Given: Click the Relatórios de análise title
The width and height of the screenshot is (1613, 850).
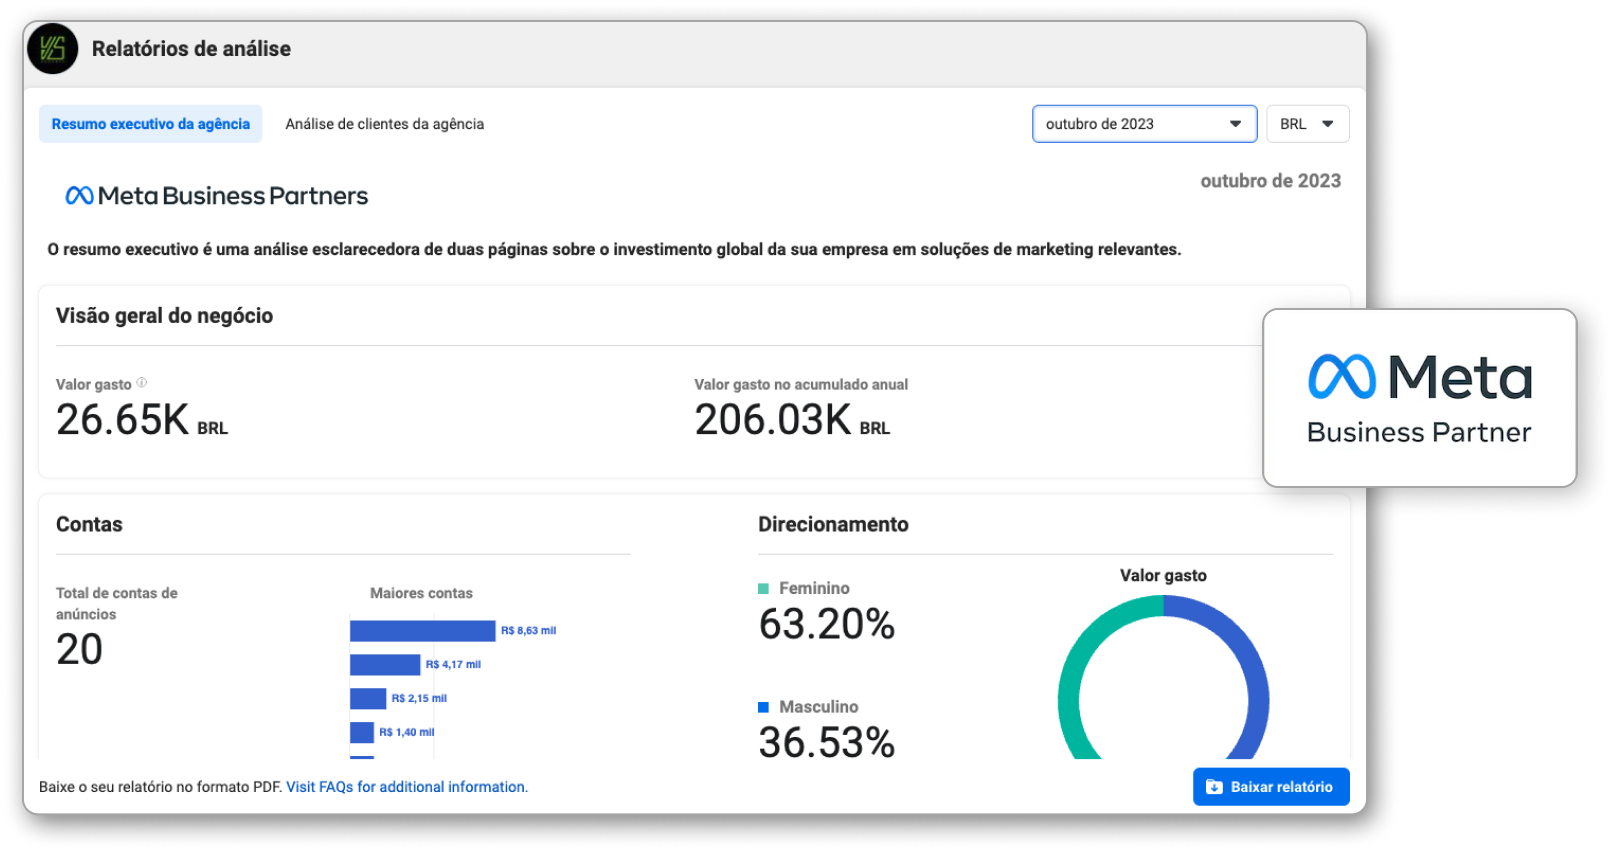Looking at the screenshot, I should point(191,49).
